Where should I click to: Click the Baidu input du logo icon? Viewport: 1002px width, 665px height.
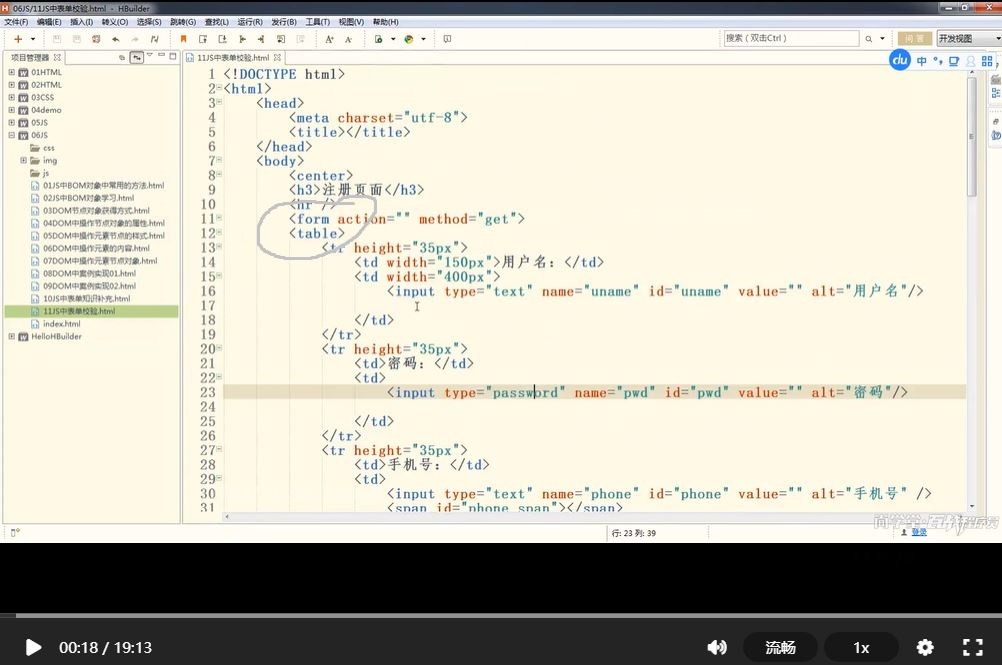[x=900, y=61]
